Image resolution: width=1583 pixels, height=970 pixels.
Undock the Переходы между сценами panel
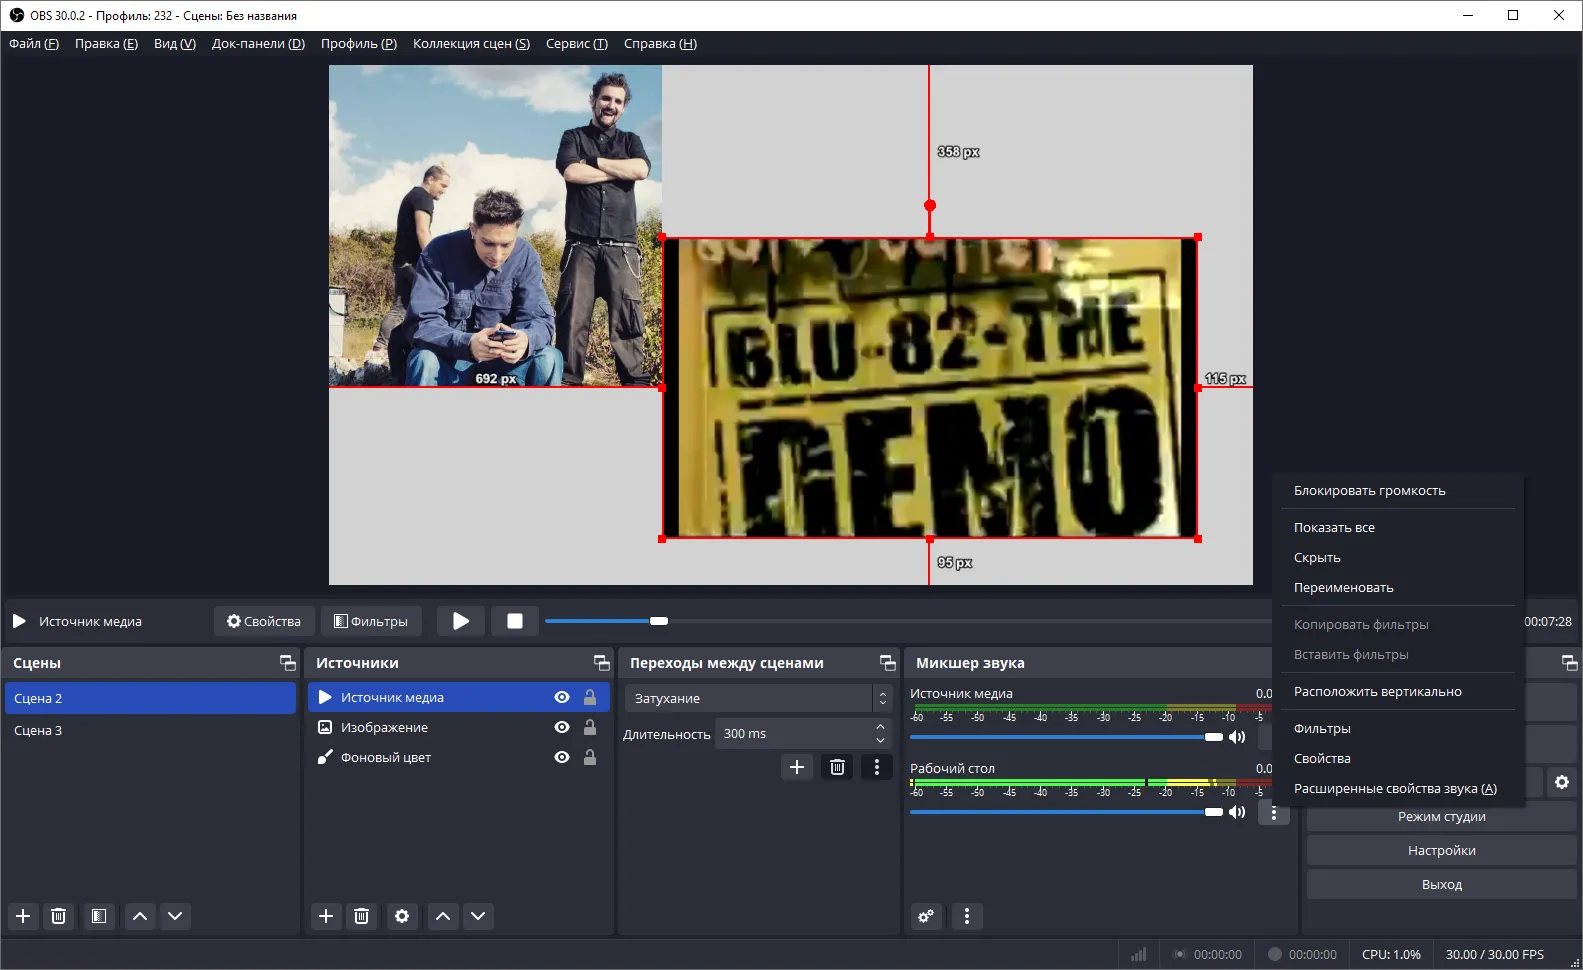click(x=888, y=663)
